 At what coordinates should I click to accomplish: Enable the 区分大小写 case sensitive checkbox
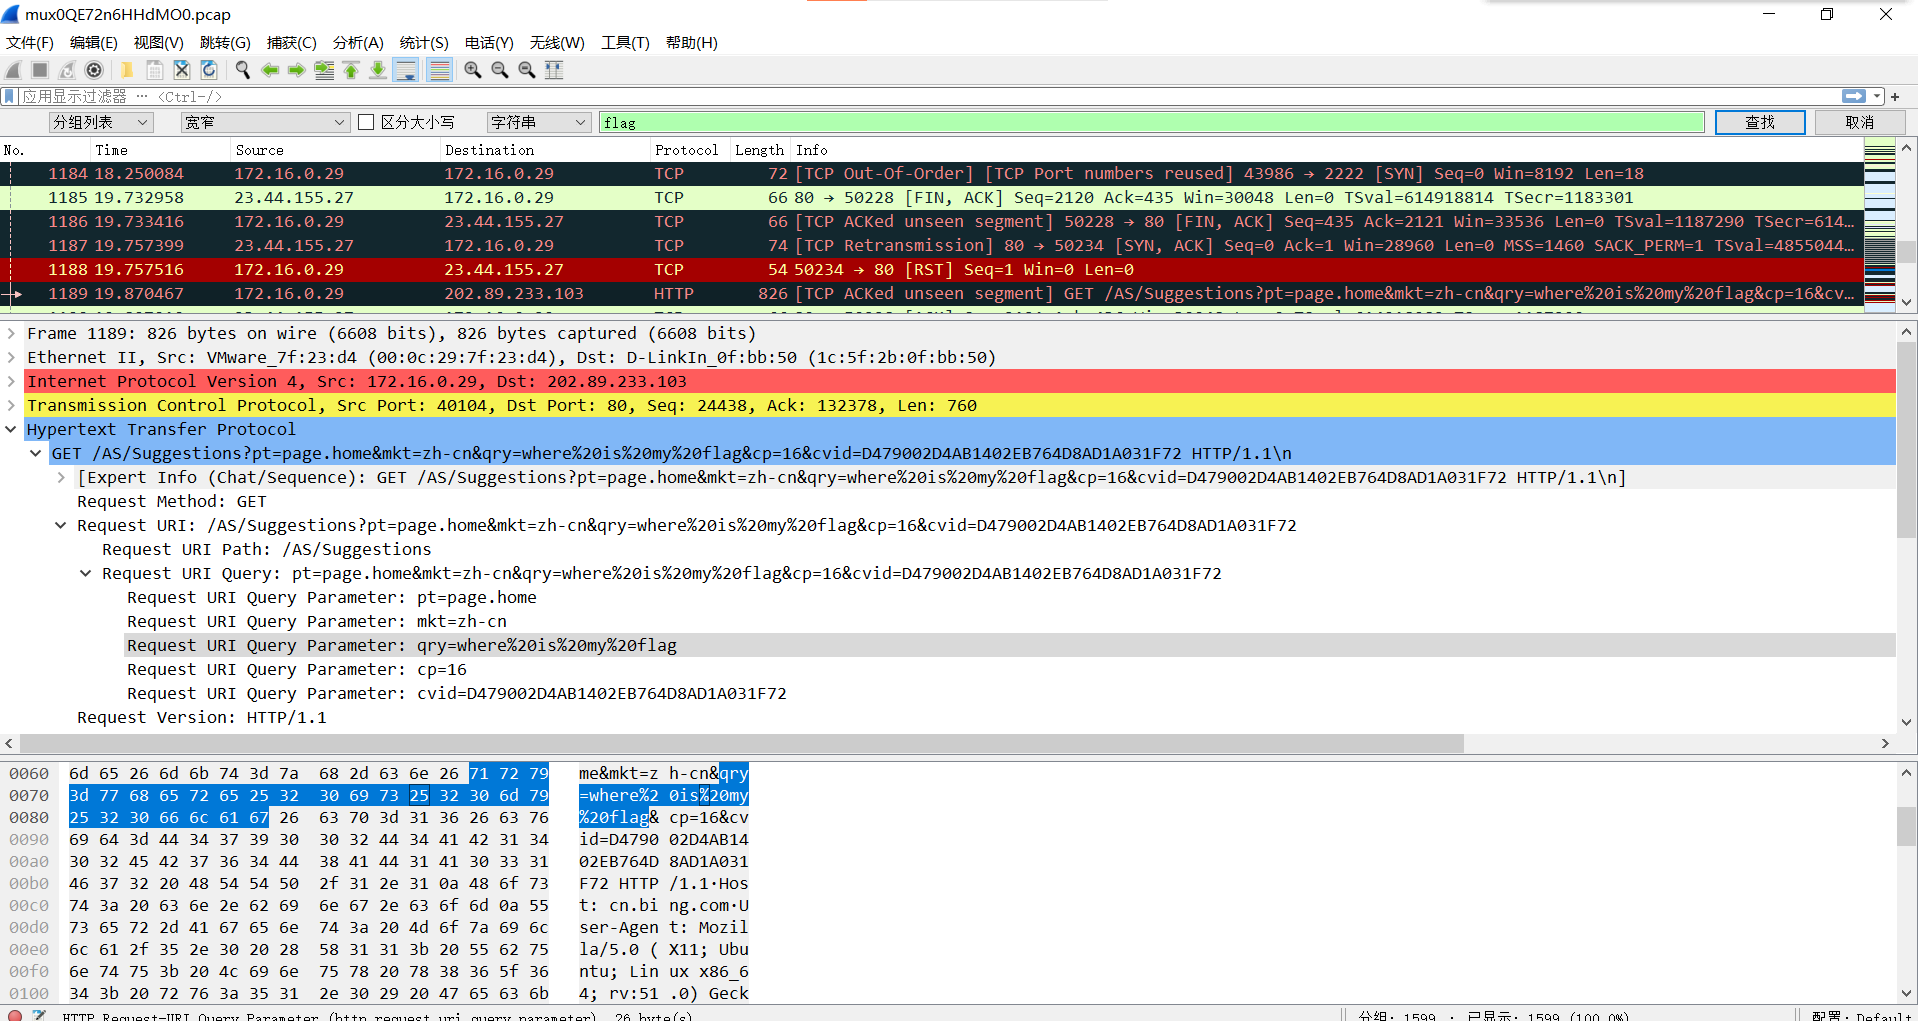(x=366, y=122)
